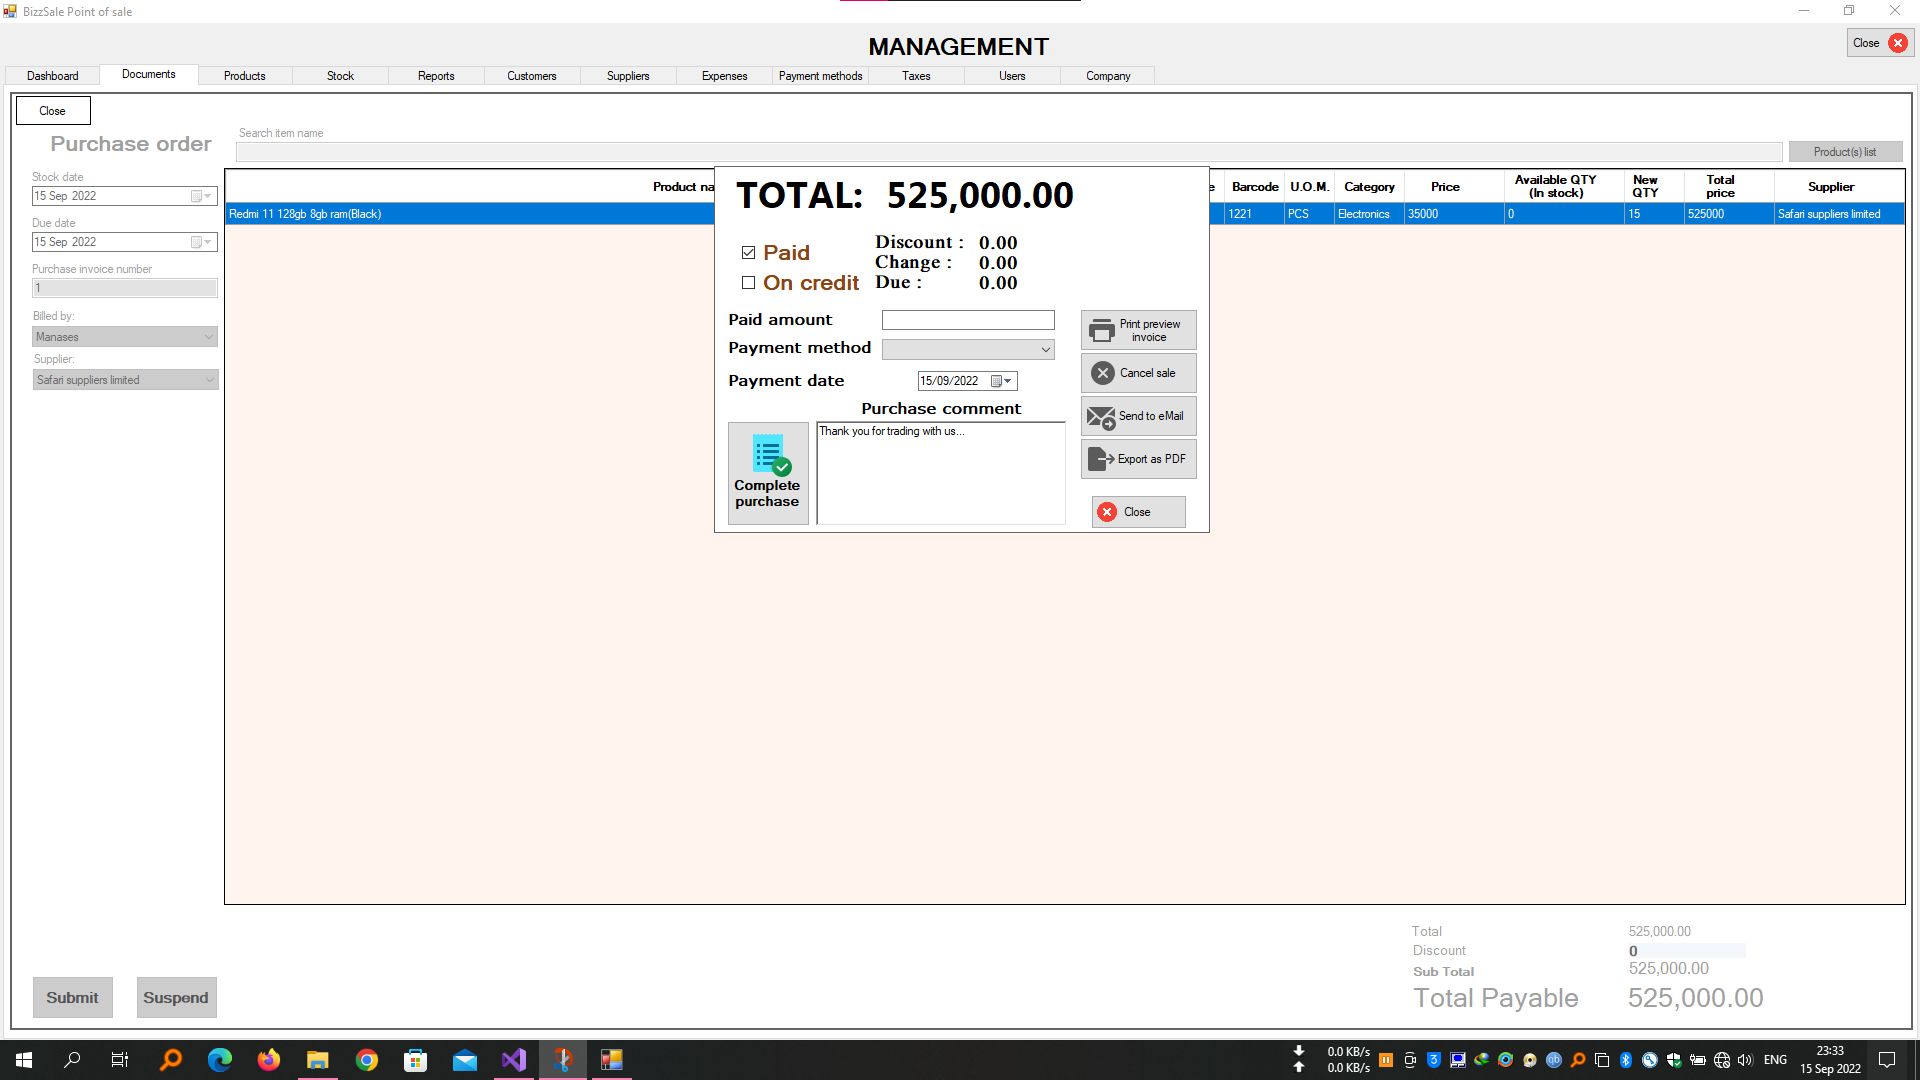Click the Purchase comment text area

pyautogui.click(x=940, y=475)
